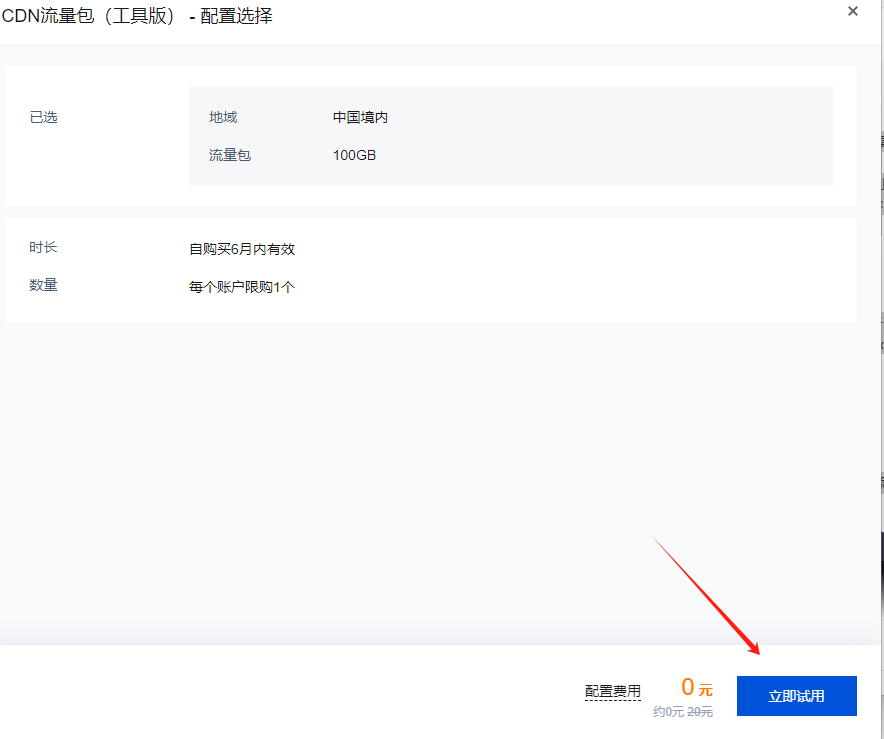Screen dimensions: 884x739
Task: Click the strikethrough 20元 original price
Action: point(700,712)
